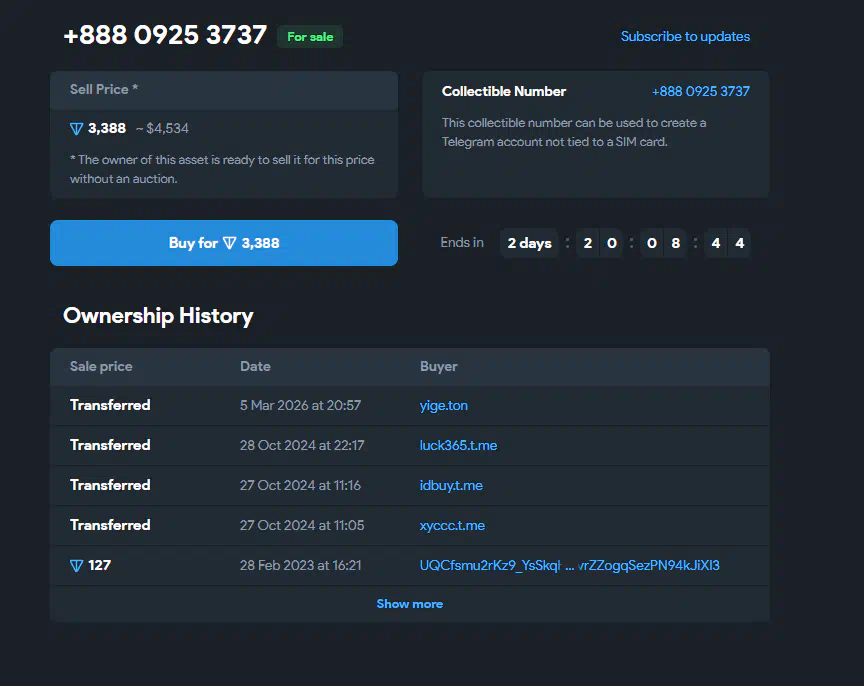The width and height of the screenshot is (864, 686).
Task: Click the Buyer column header
Action: 438,366
